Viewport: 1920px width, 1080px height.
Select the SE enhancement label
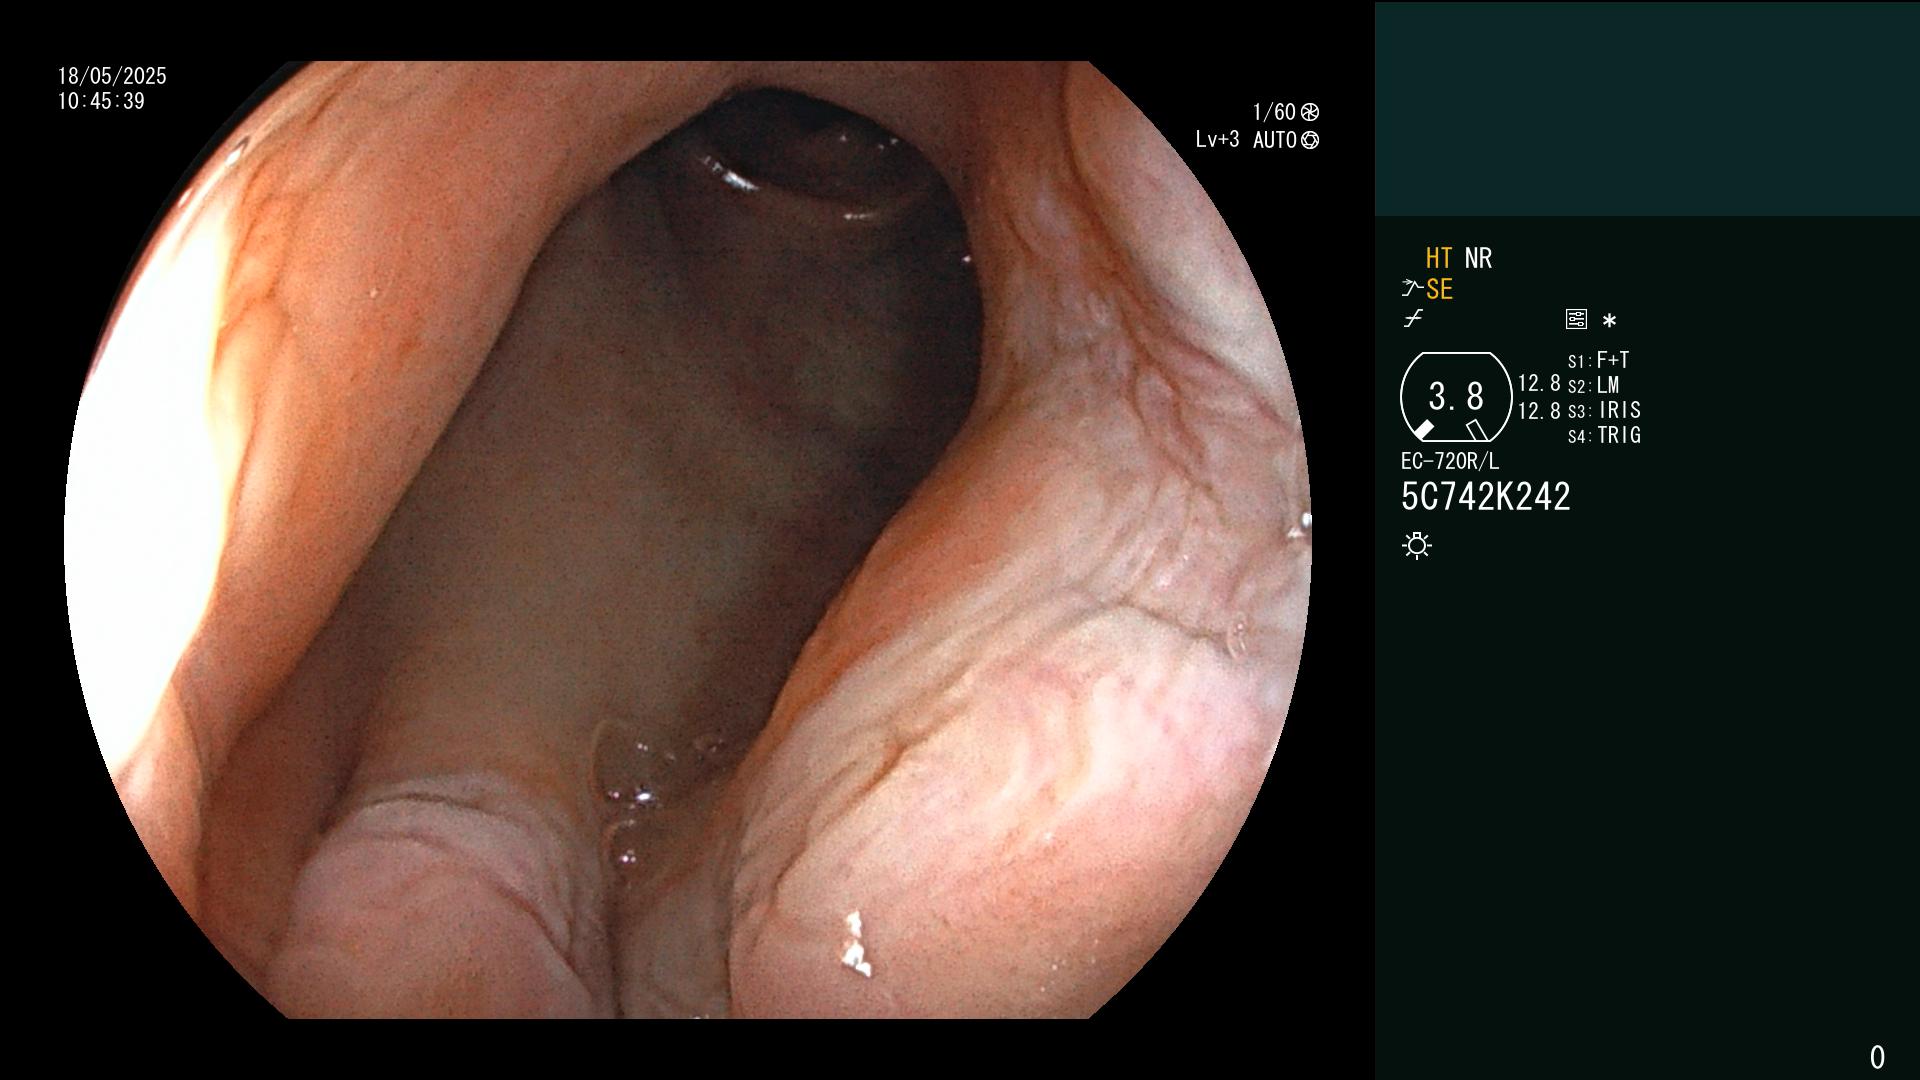coord(1439,290)
